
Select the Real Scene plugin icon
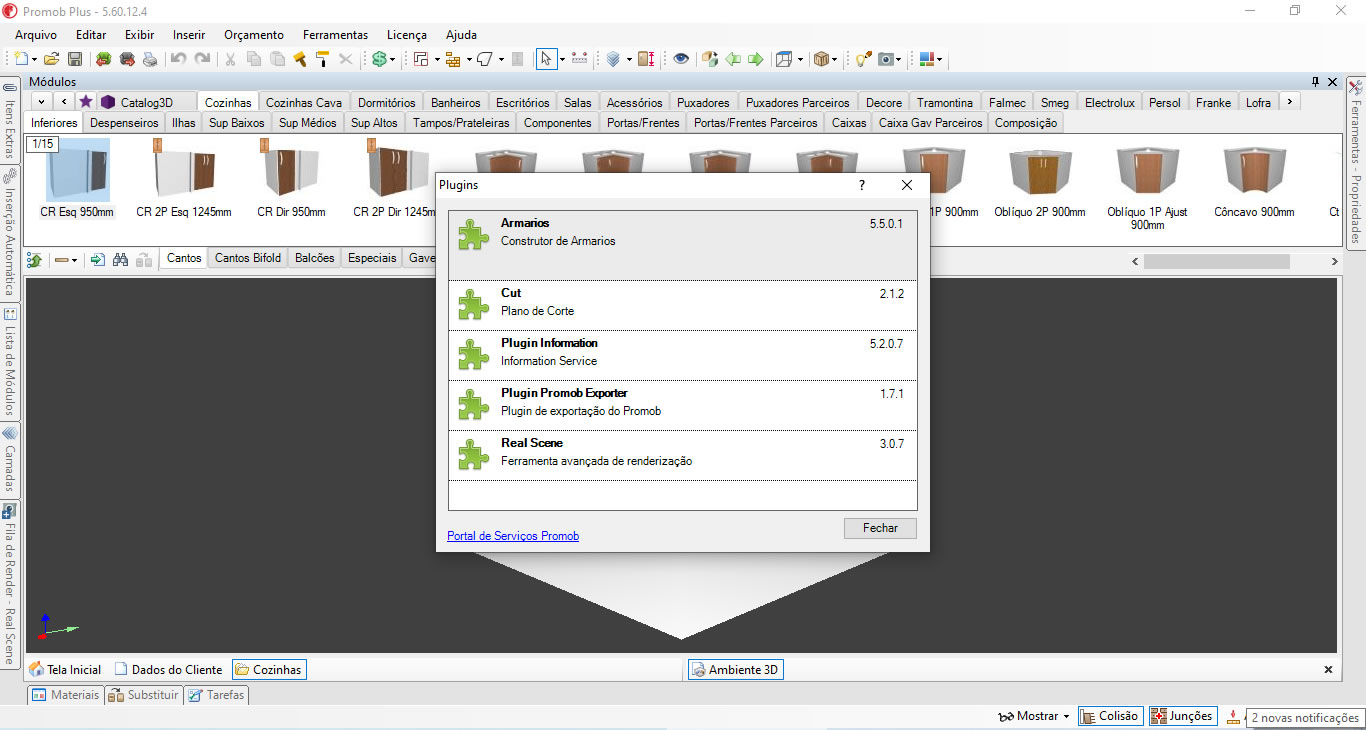pyautogui.click(x=473, y=454)
